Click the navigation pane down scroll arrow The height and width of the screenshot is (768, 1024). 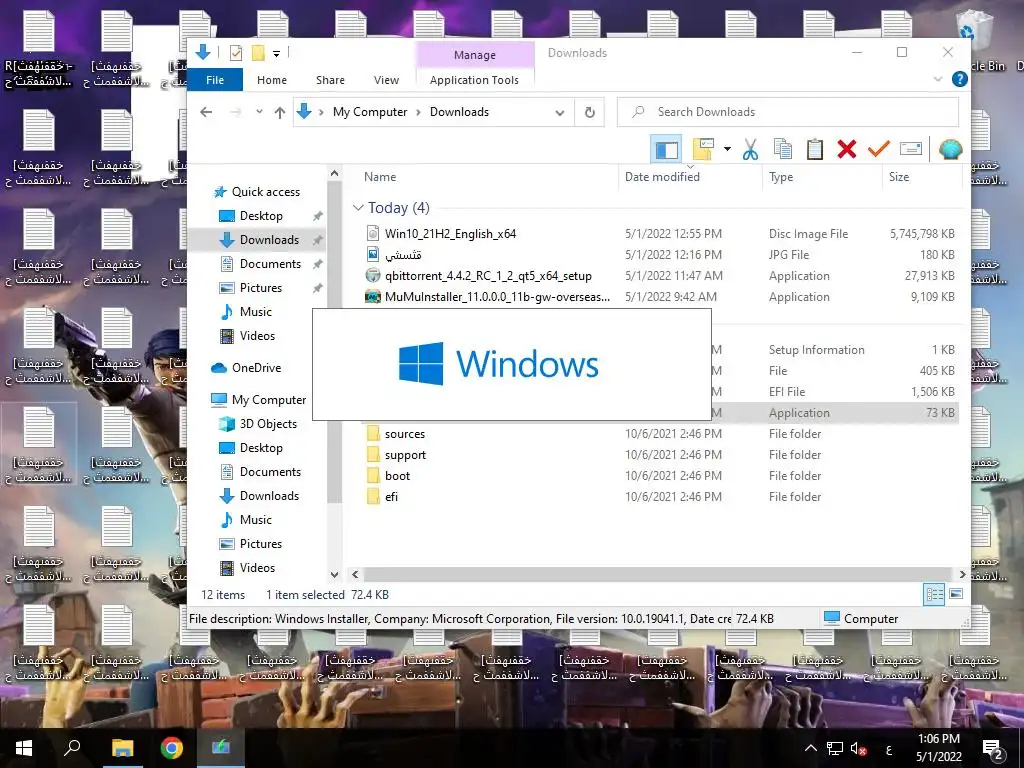pyautogui.click(x=334, y=575)
